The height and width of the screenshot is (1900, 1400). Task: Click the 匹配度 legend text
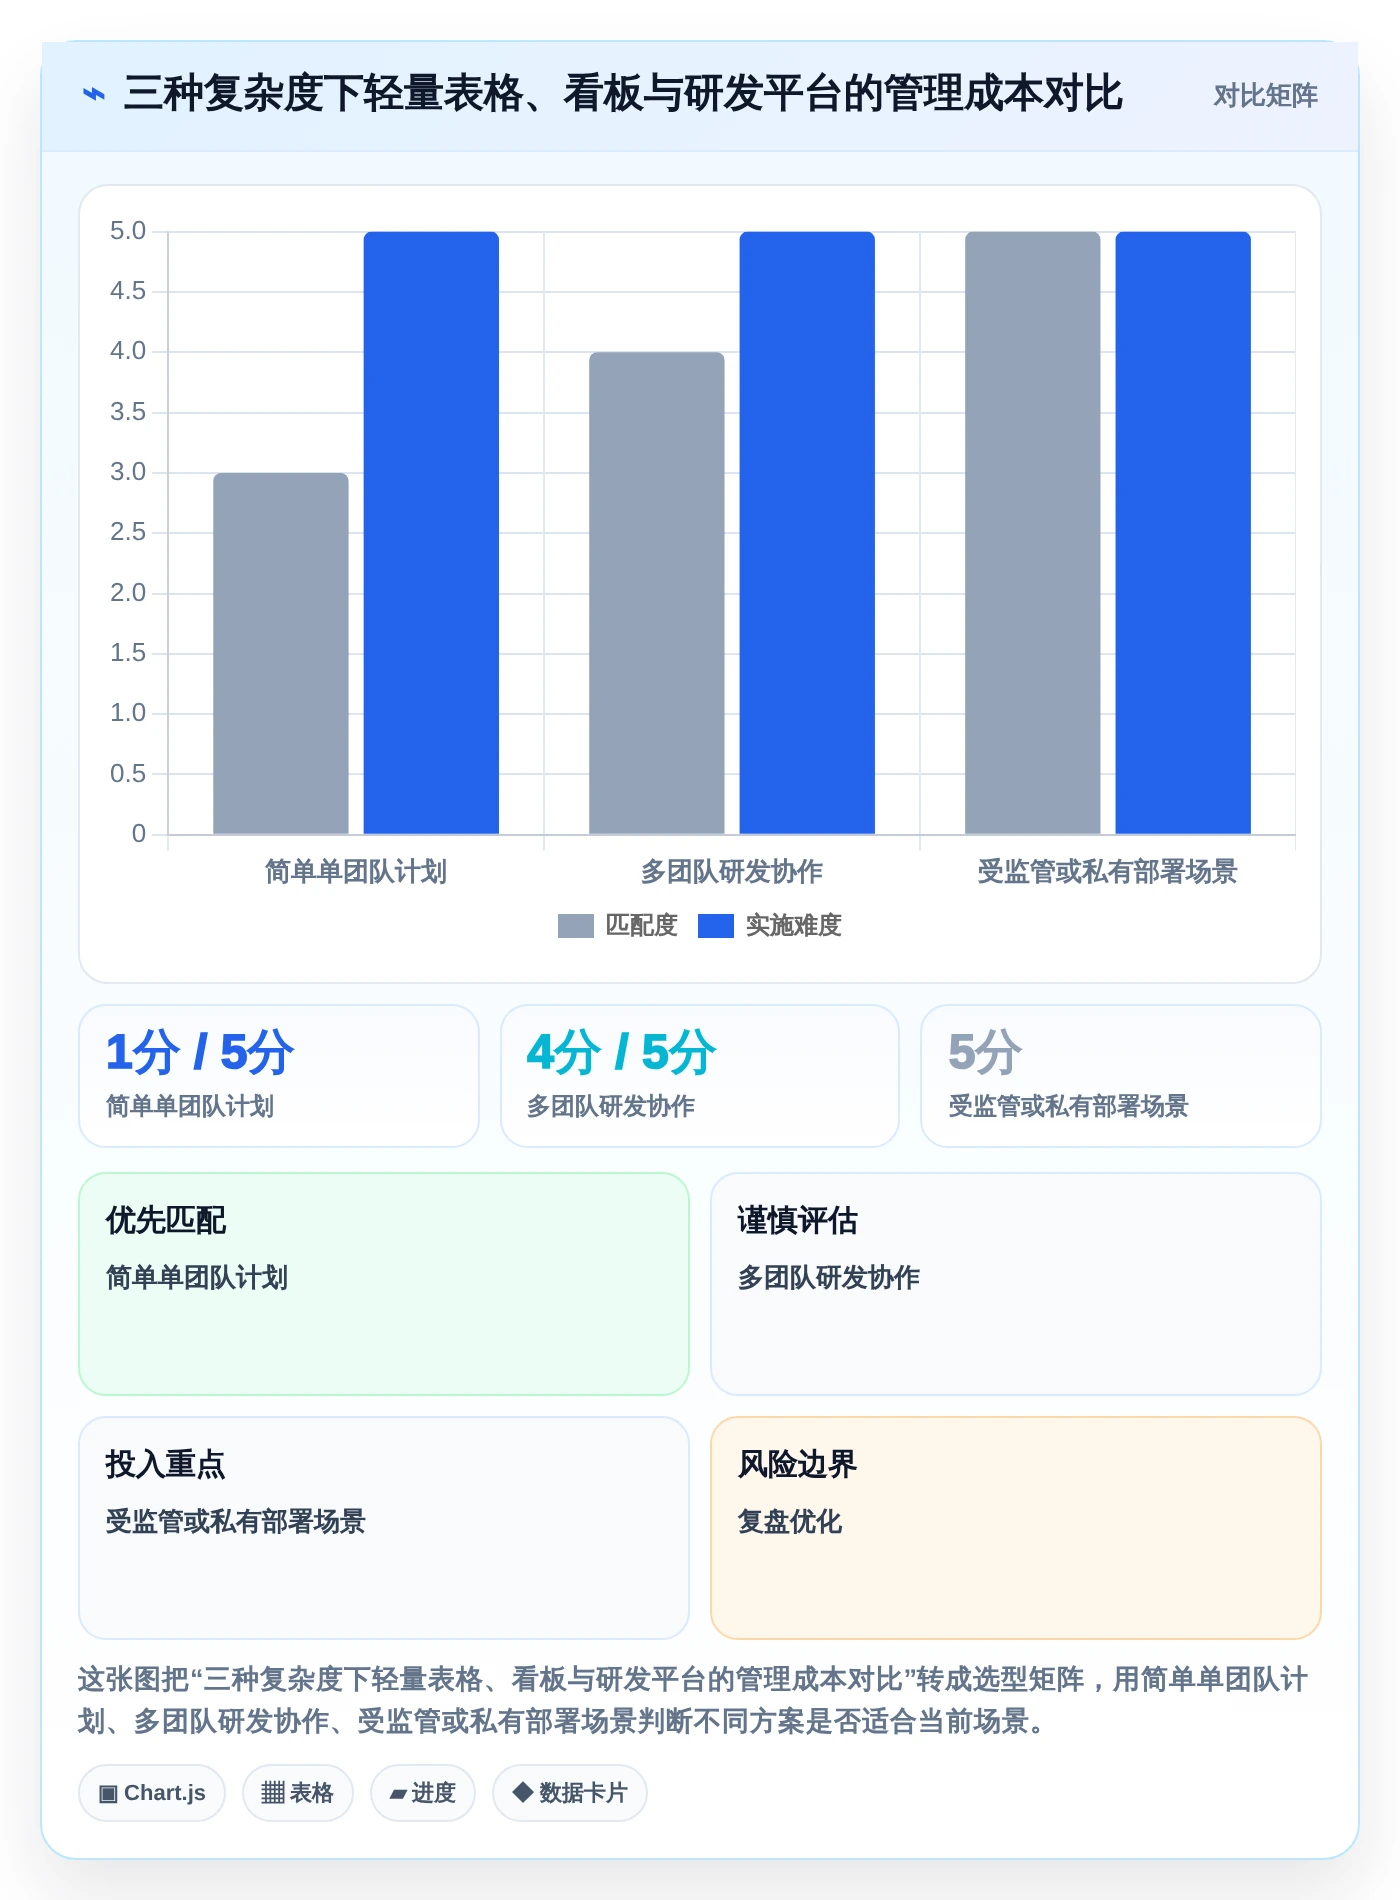[641, 926]
